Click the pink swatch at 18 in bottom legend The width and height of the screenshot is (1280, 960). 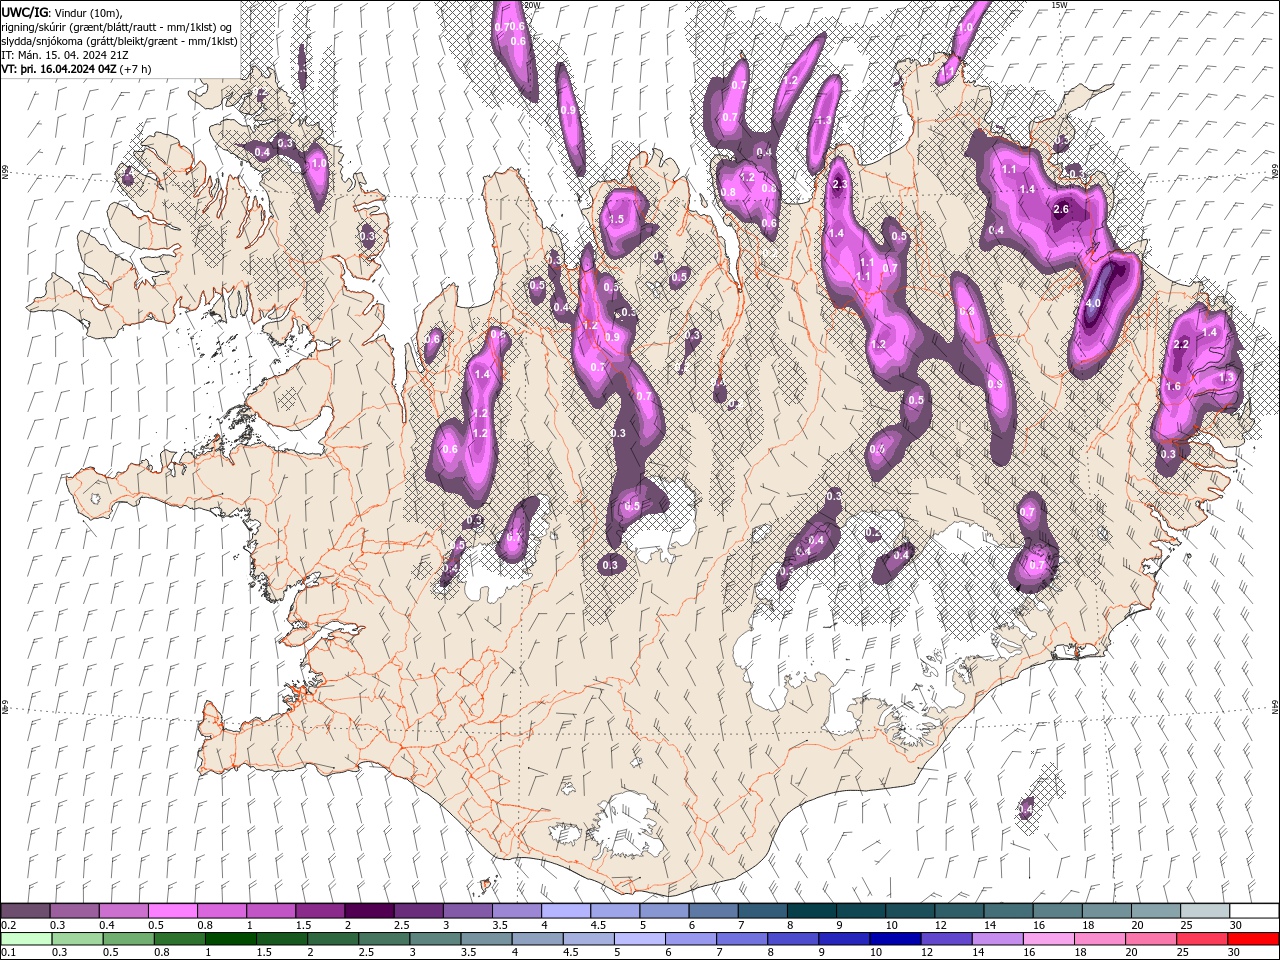click(x=1100, y=939)
